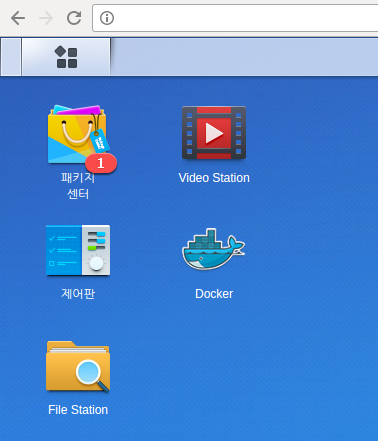Image resolution: width=378 pixels, height=441 pixels.
Task: Launch Video Station from the desktop
Action: [x=214, y=133]
